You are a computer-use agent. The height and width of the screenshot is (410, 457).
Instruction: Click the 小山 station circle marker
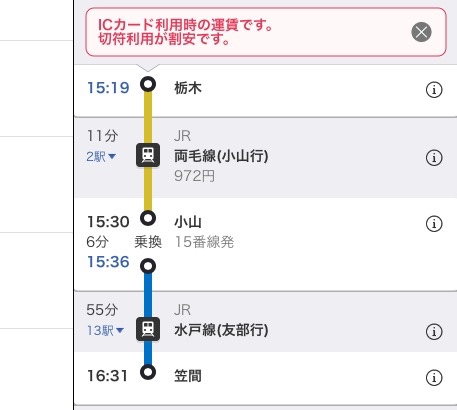pyautogui.click(x=148, y=218)
